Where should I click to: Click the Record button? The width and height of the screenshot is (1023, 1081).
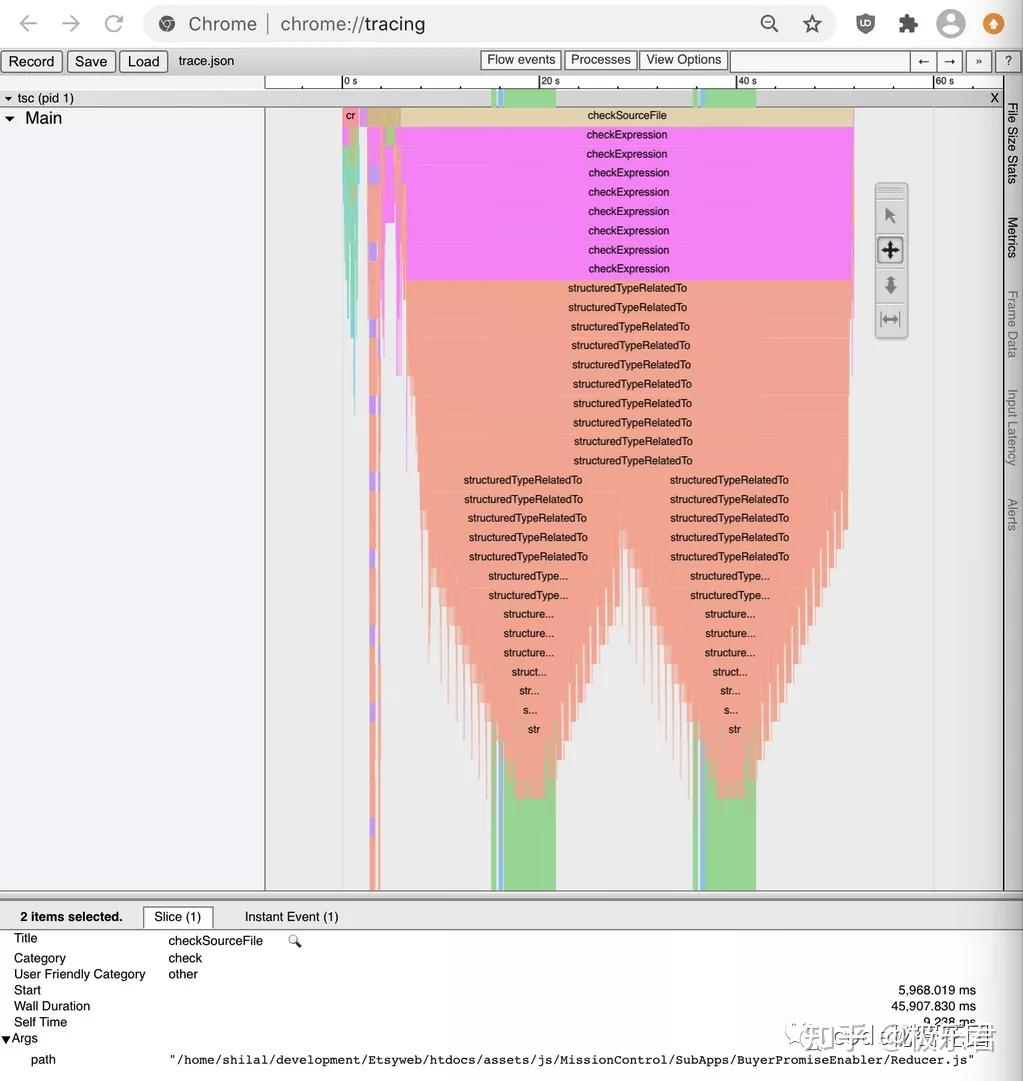31,60
